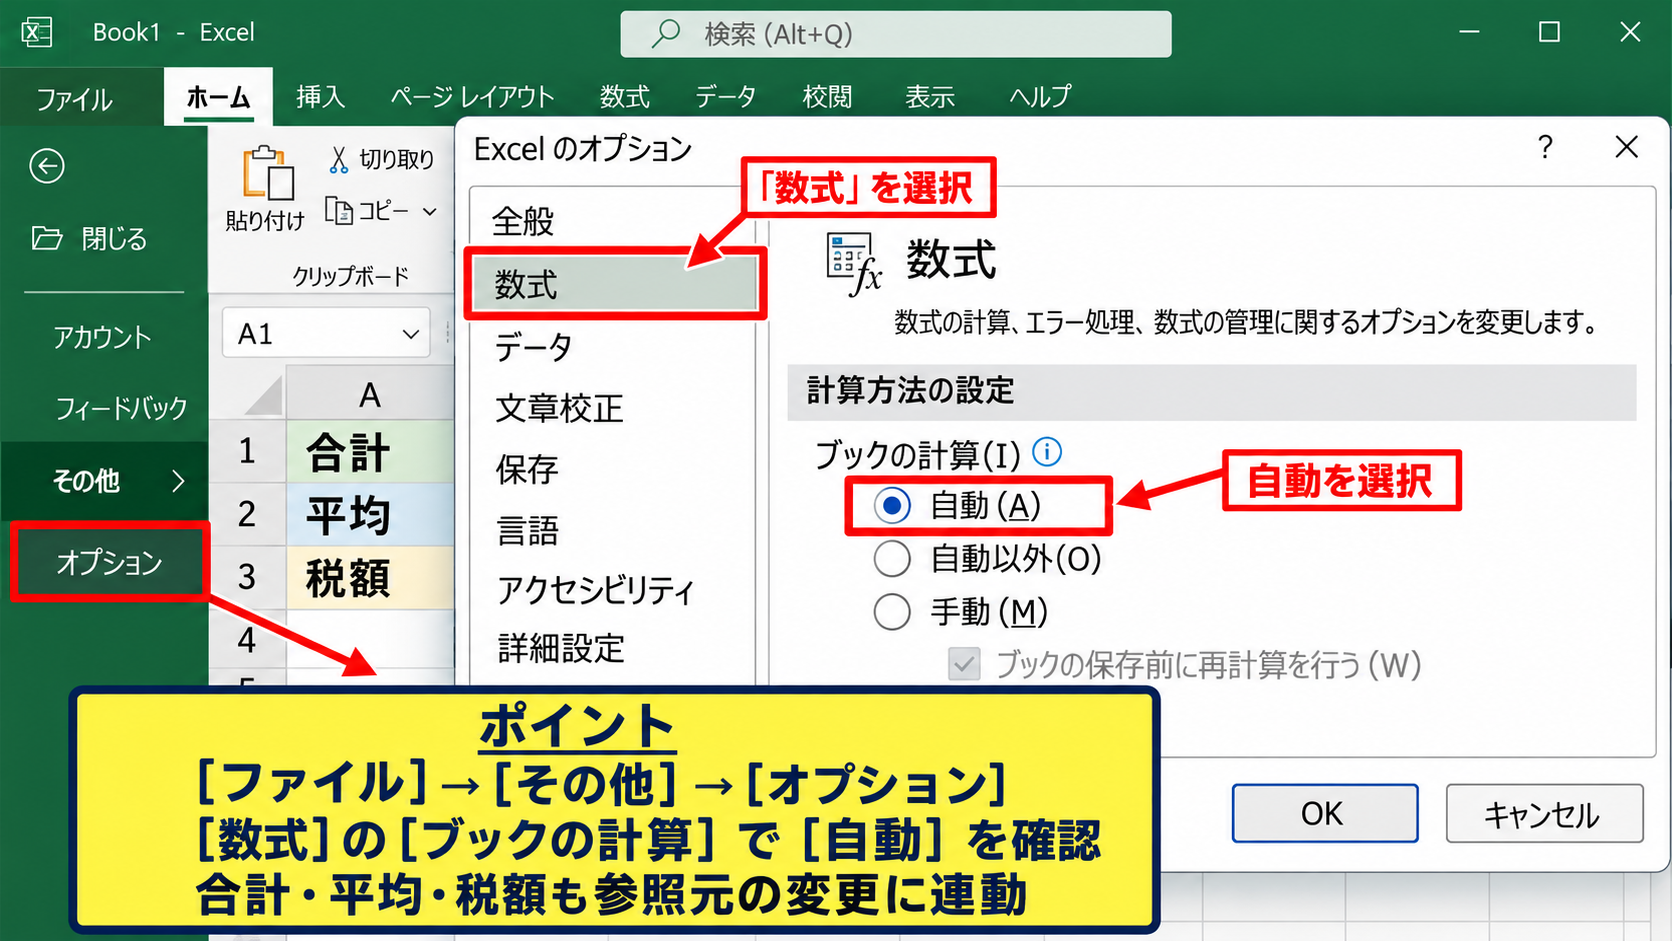The width and height of the screenshot is (1672, 941).
Task: Select the 自動(A) radio button
Action: [x=892, y=505]
